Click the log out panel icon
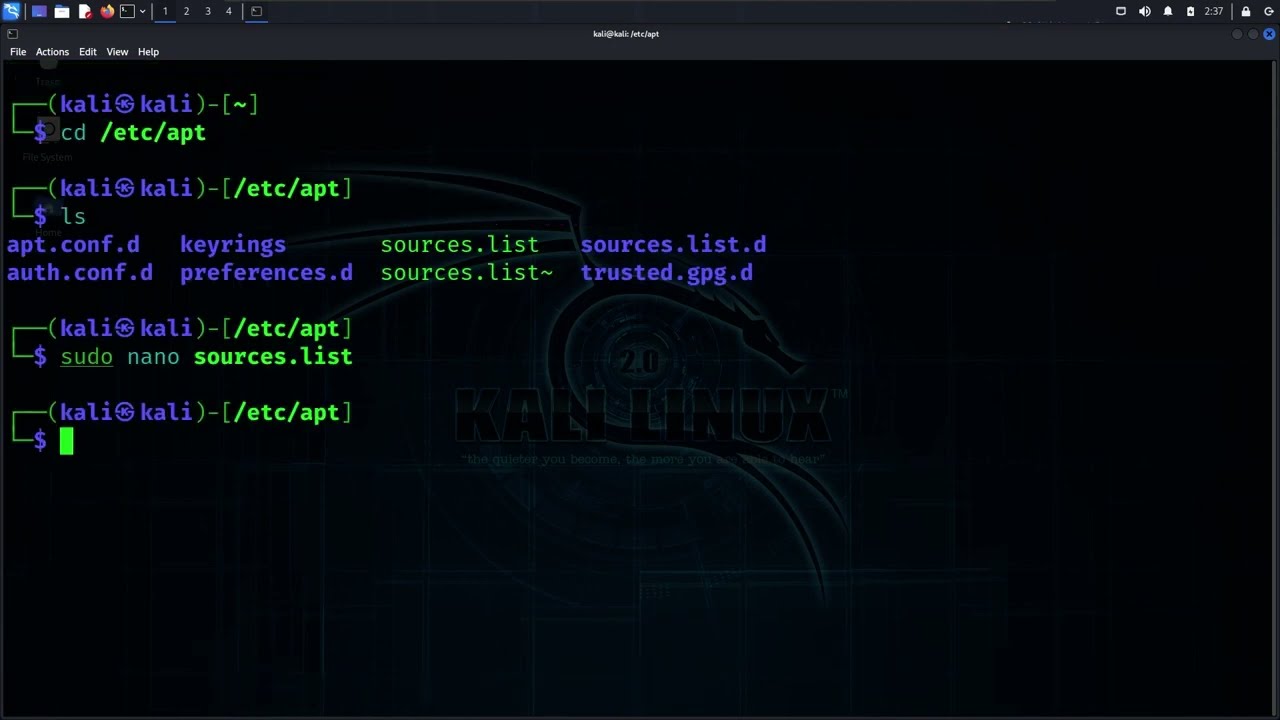The image size is (1280, 720). [1268, 11]
